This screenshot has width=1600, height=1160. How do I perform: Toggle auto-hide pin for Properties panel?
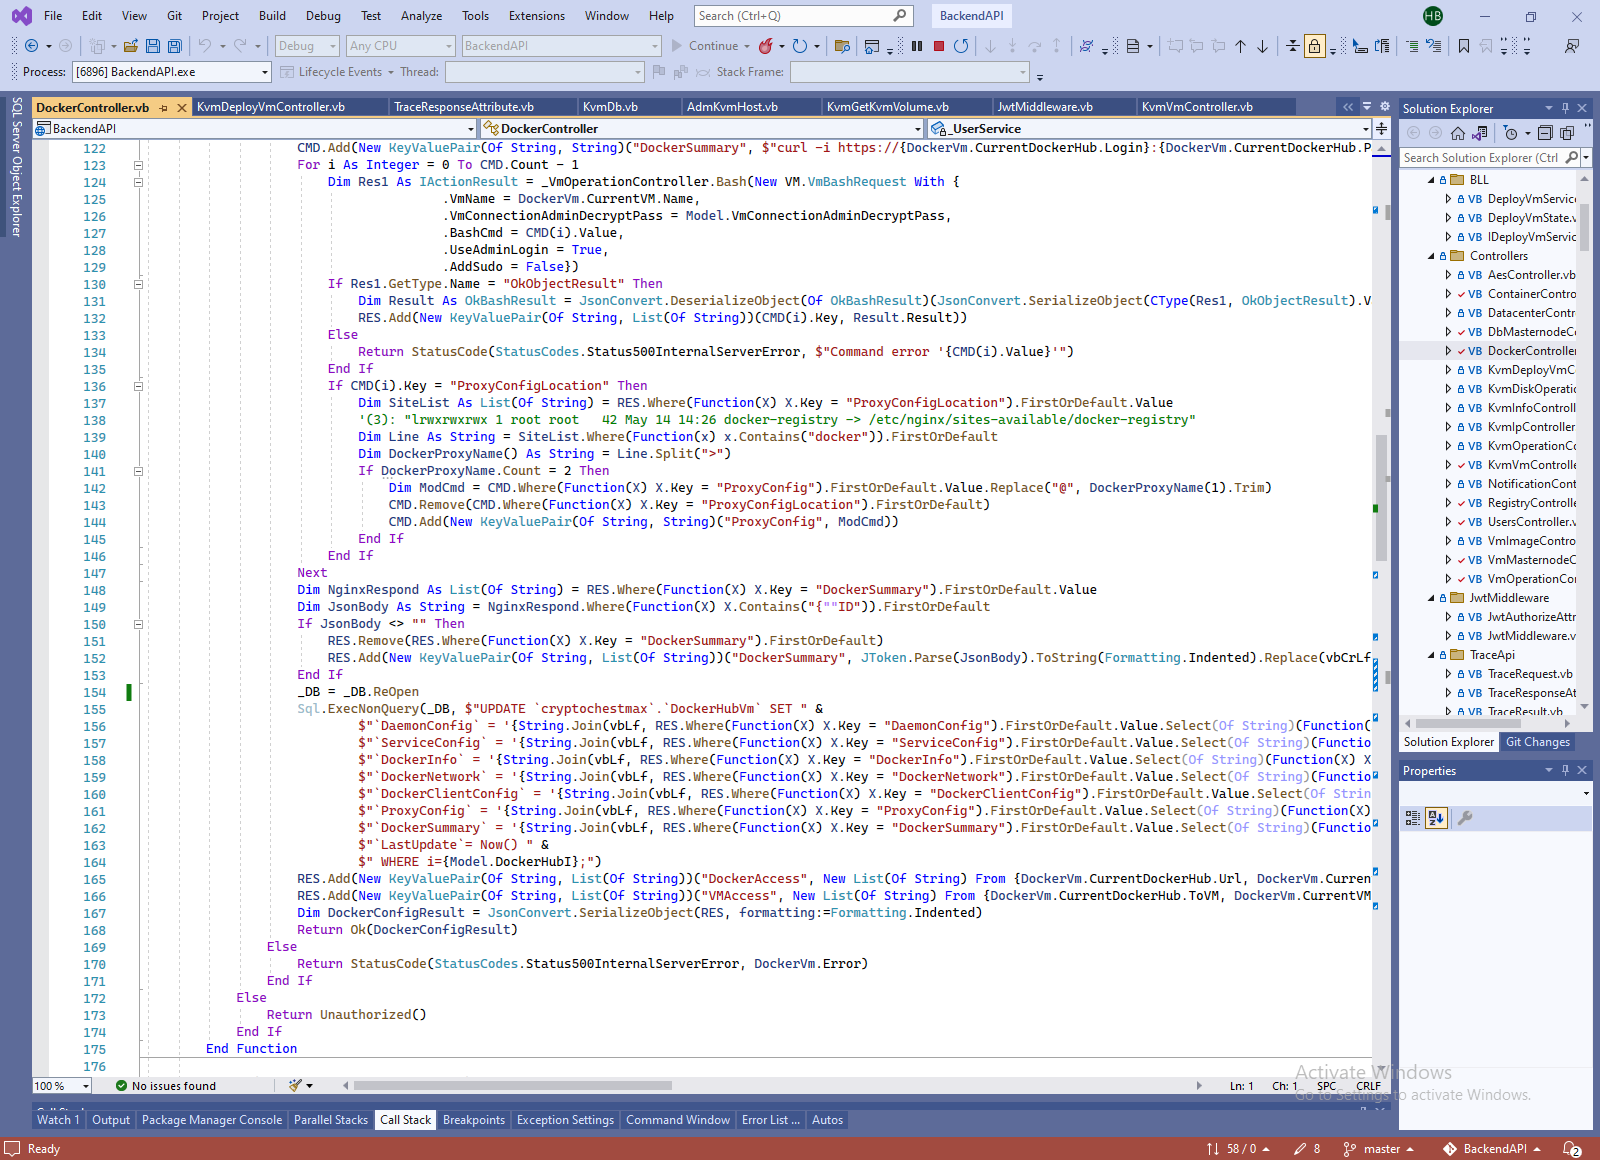1566,771
